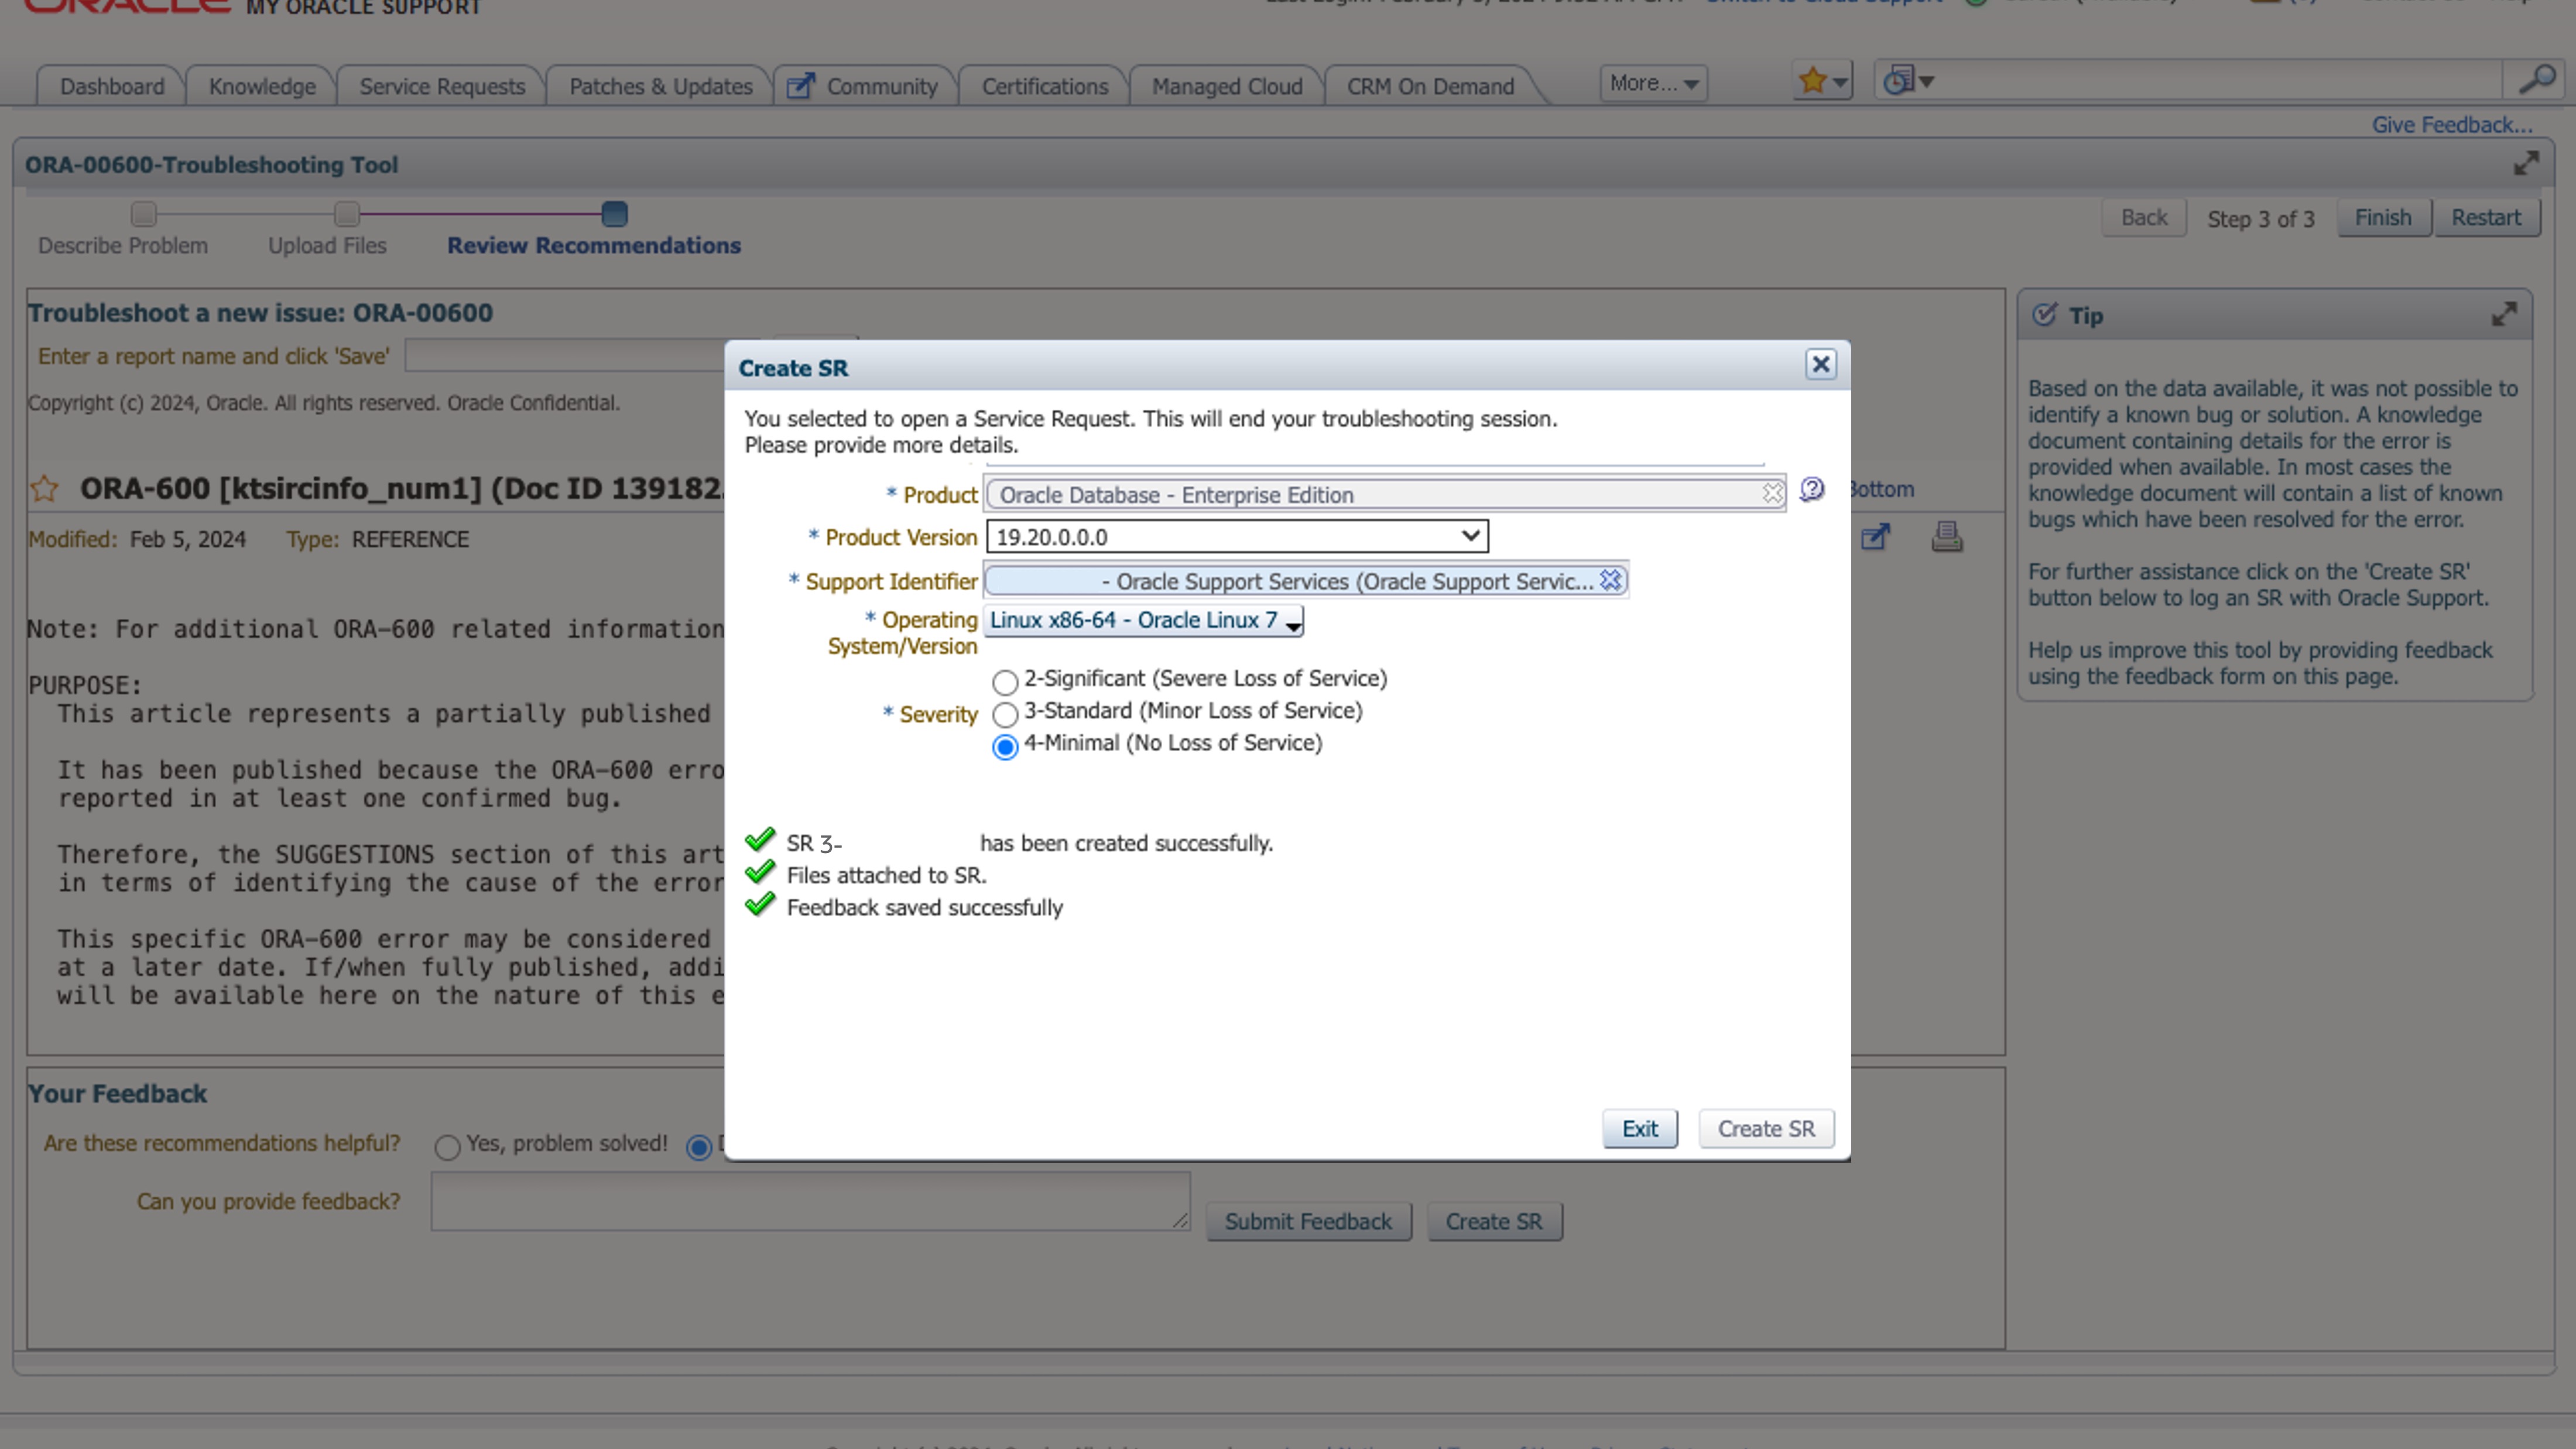Click the Give Feedback link
This screenshot has width=2576, height=1449.
[x=2451, y=125]
